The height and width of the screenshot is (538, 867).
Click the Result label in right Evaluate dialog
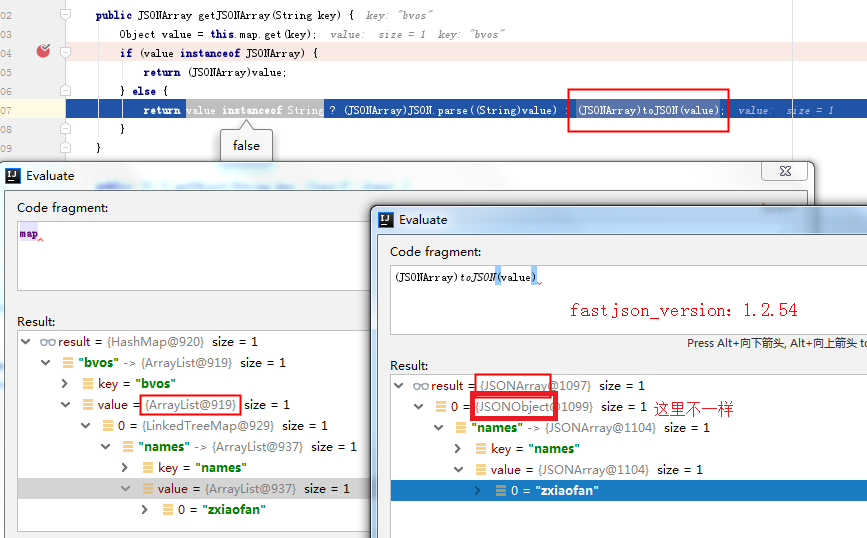click(409, 365)
